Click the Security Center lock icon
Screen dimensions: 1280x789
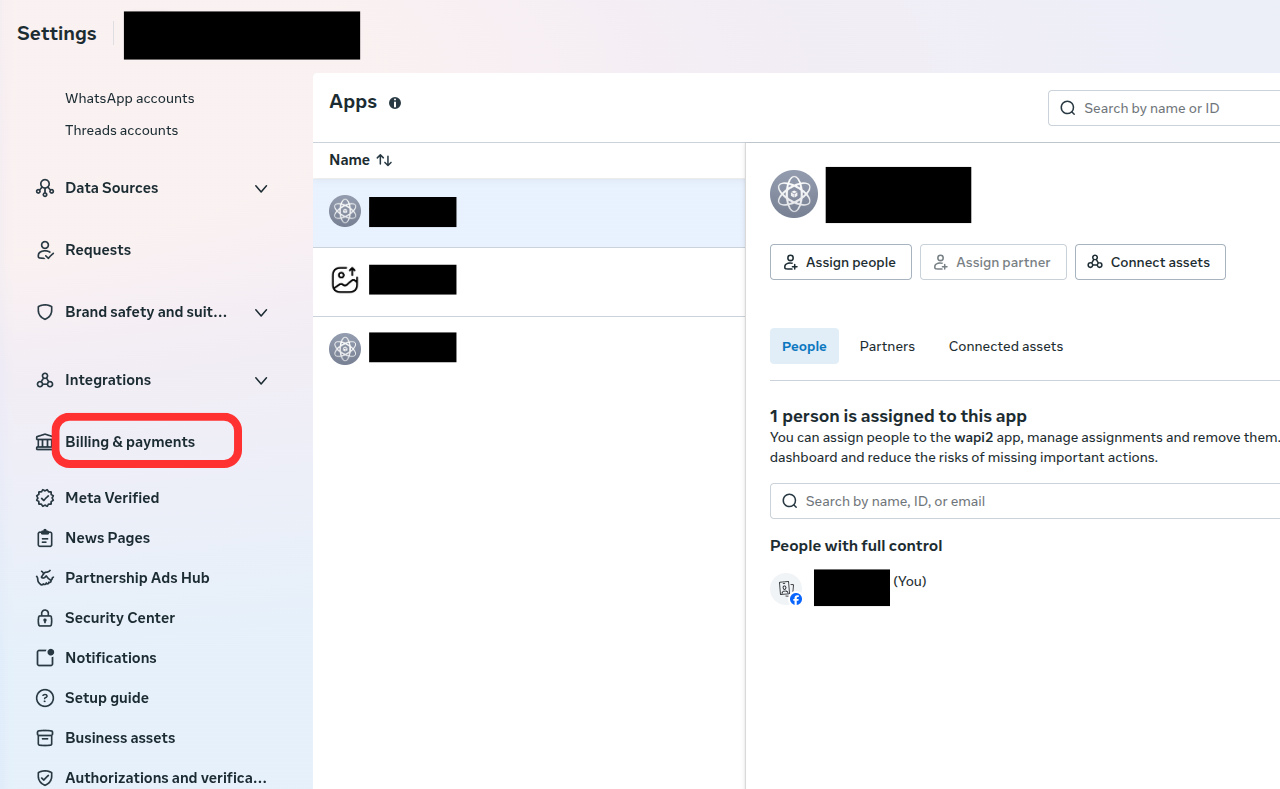(44, 618)
